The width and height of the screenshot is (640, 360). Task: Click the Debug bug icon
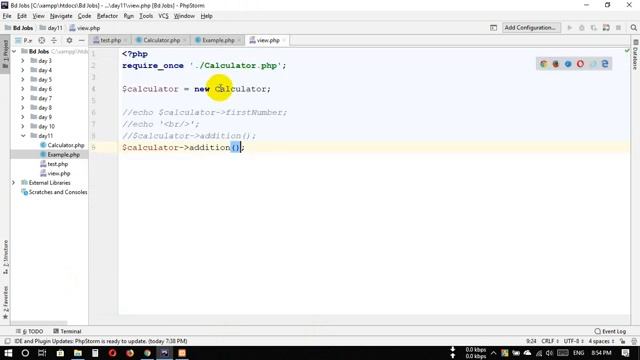pos(582,28)
